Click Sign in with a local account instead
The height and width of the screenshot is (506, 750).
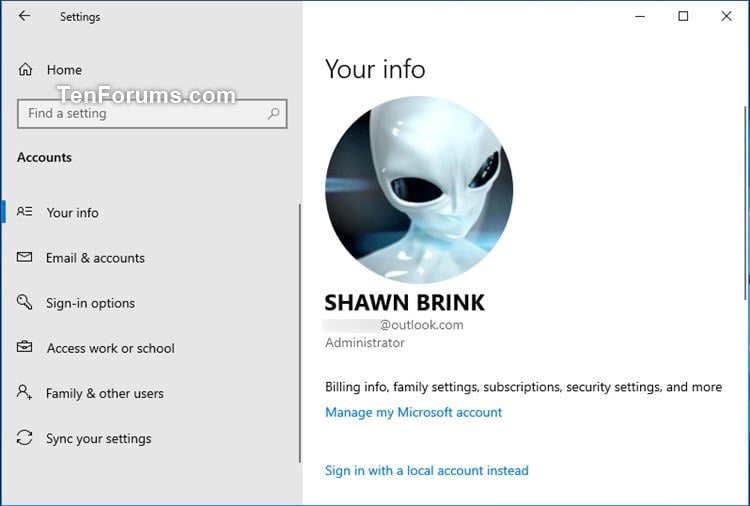(427, 471)
